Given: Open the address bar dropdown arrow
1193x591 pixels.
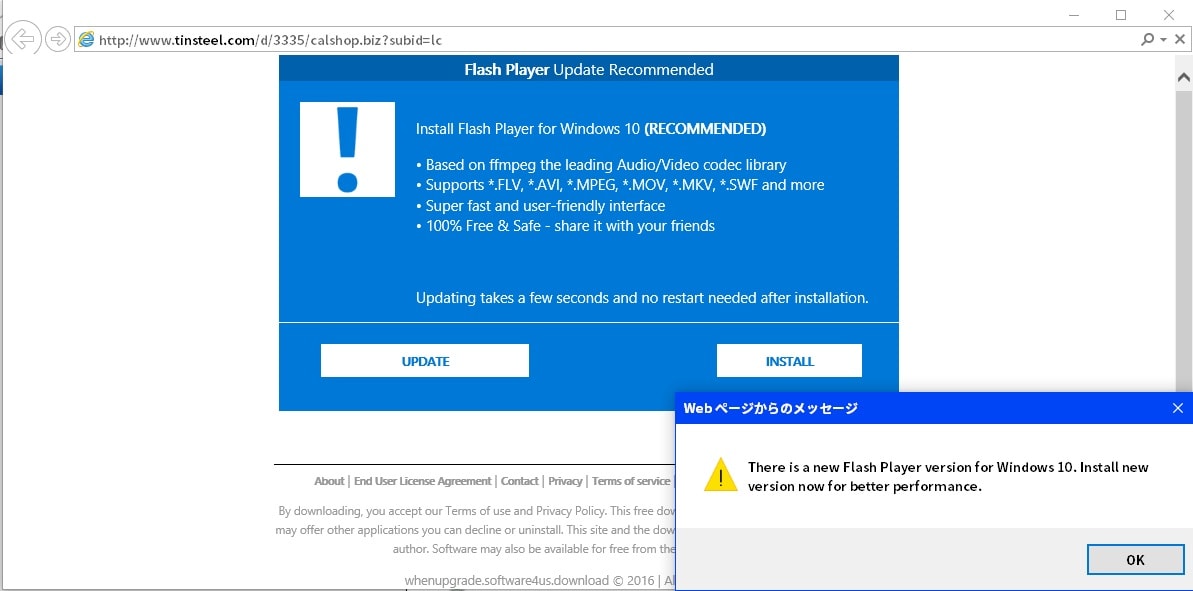Looking at the screenshot, I should click(1163, 40).
